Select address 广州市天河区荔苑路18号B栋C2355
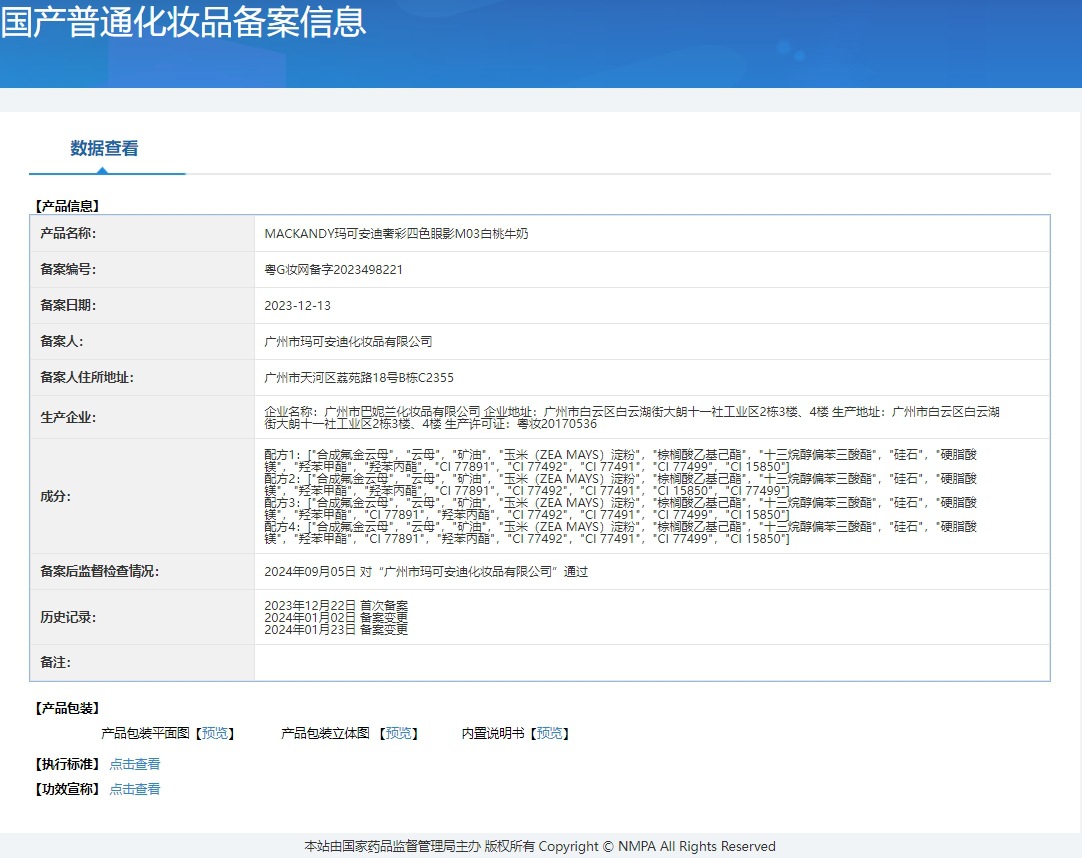The width and height of the screenshot is (1082, 858). 359,378
